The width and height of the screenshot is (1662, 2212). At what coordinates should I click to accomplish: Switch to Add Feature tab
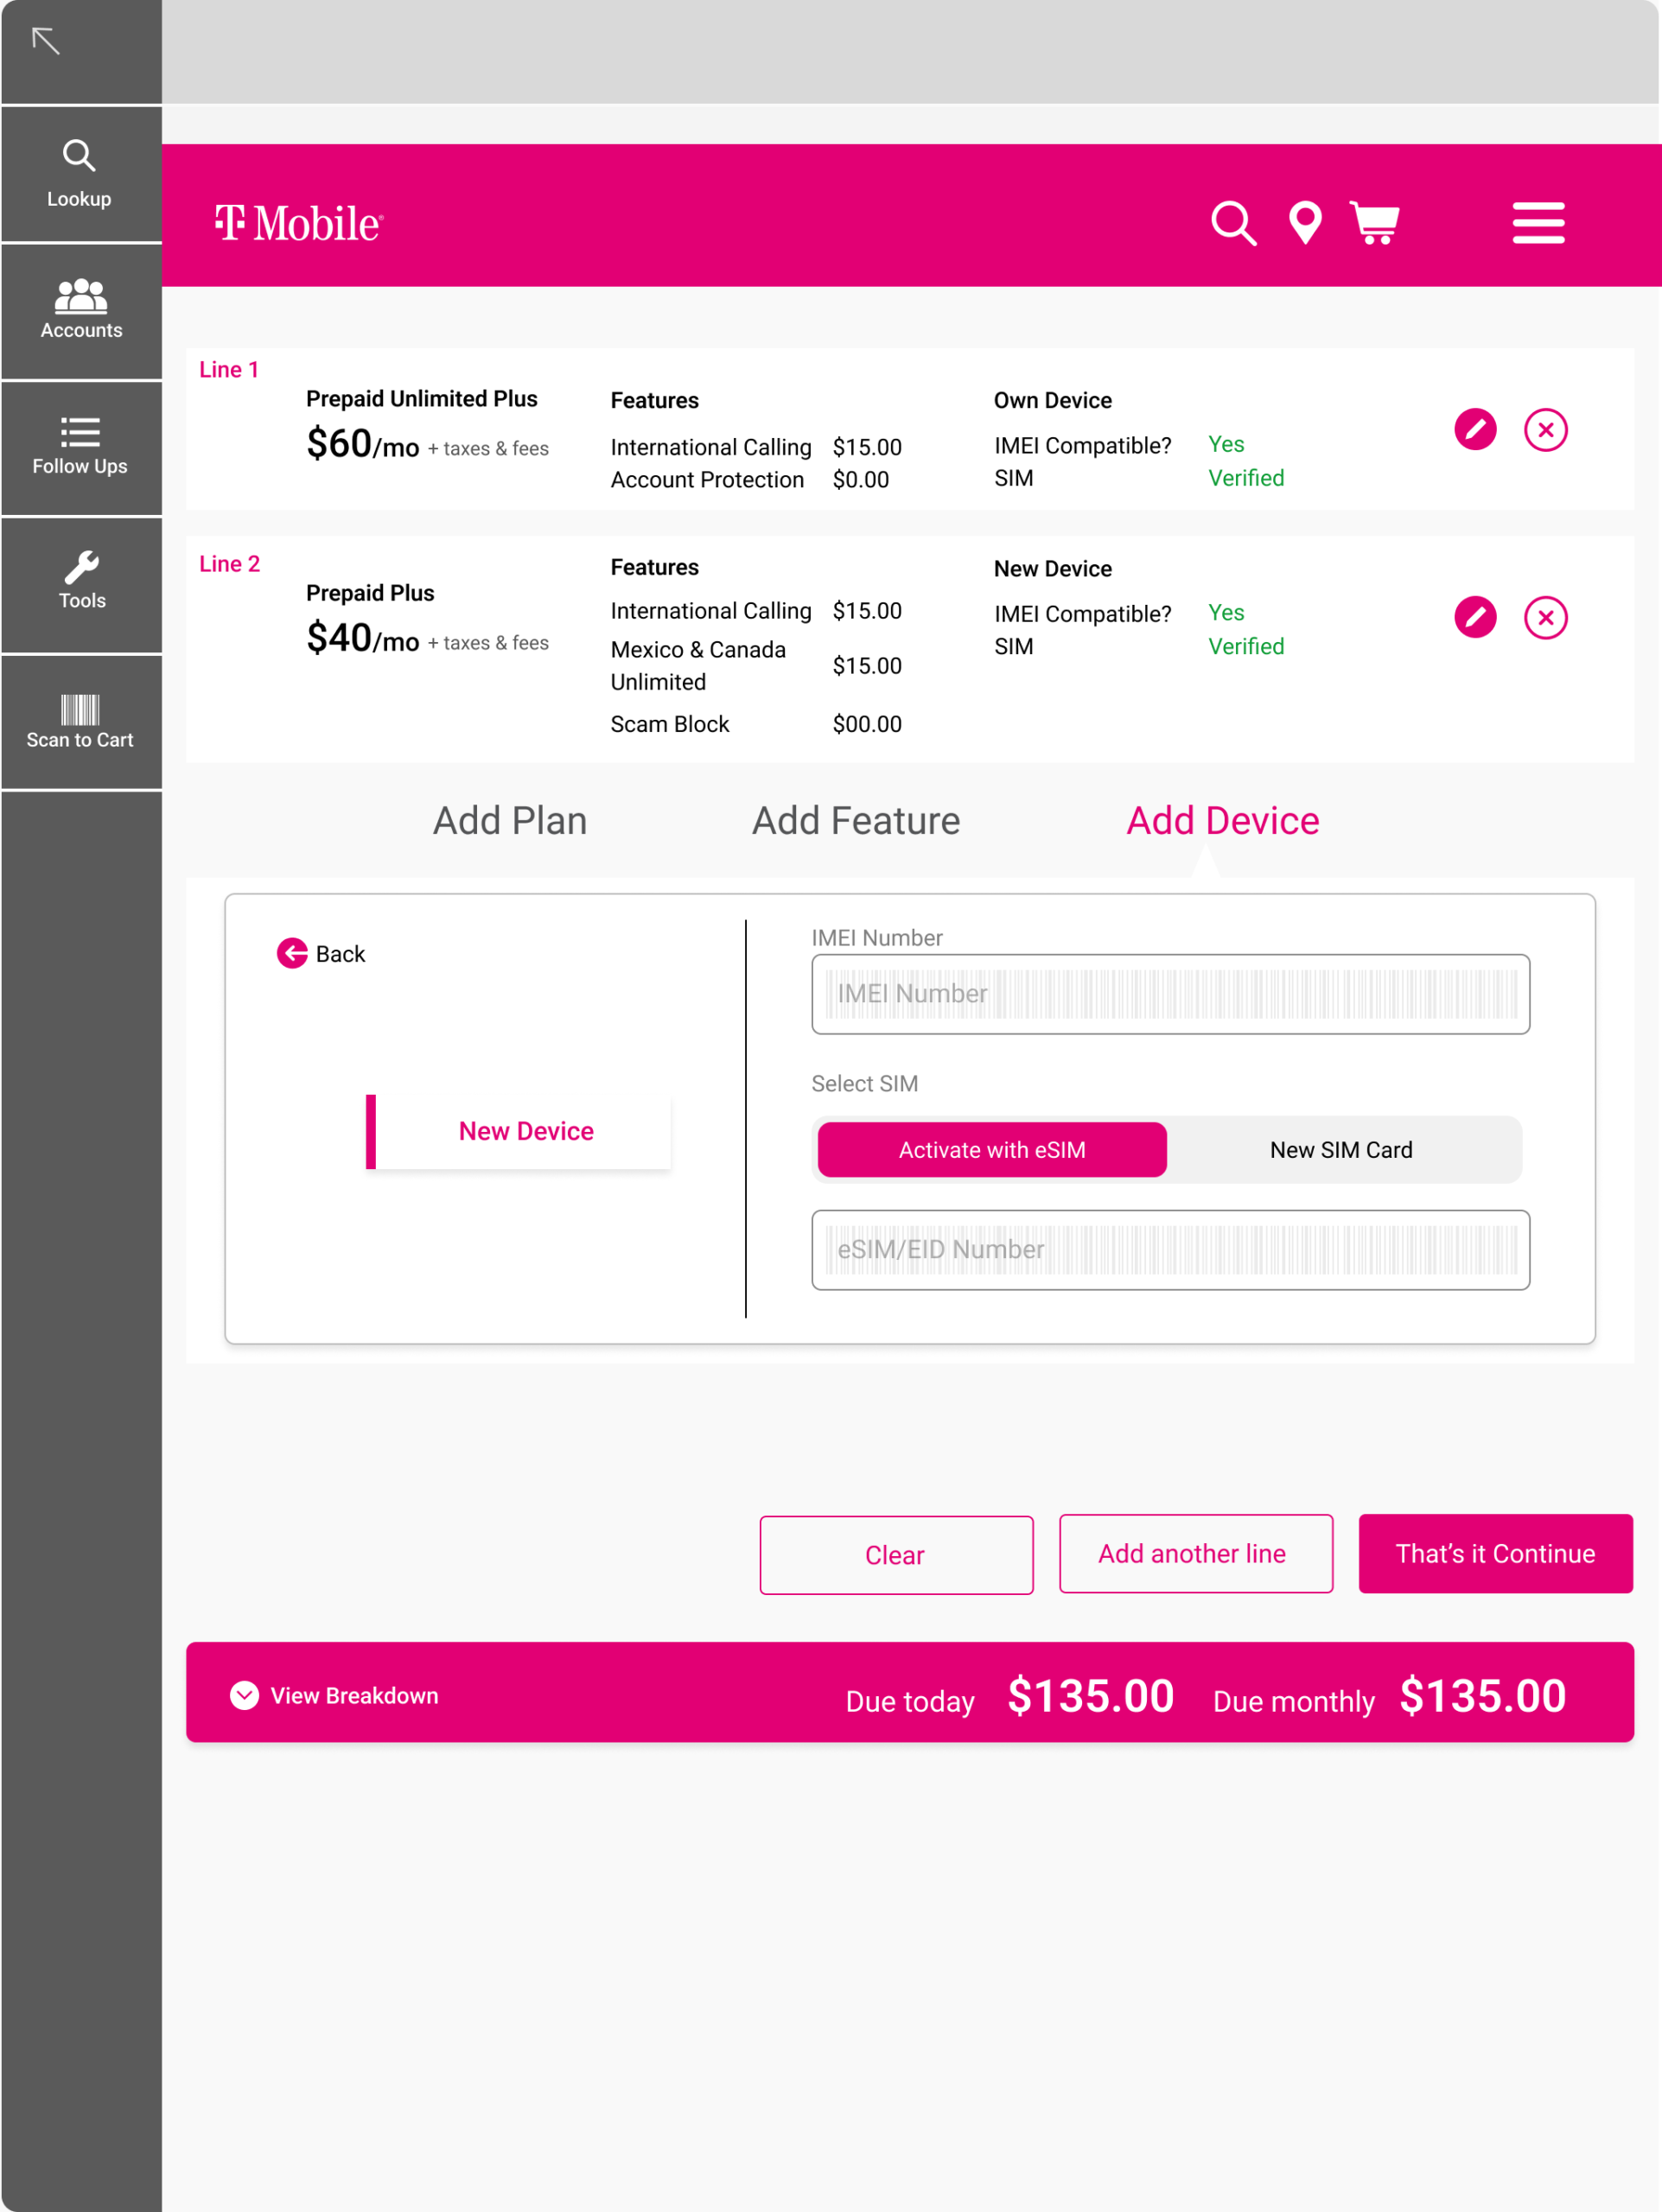[856, 820]
